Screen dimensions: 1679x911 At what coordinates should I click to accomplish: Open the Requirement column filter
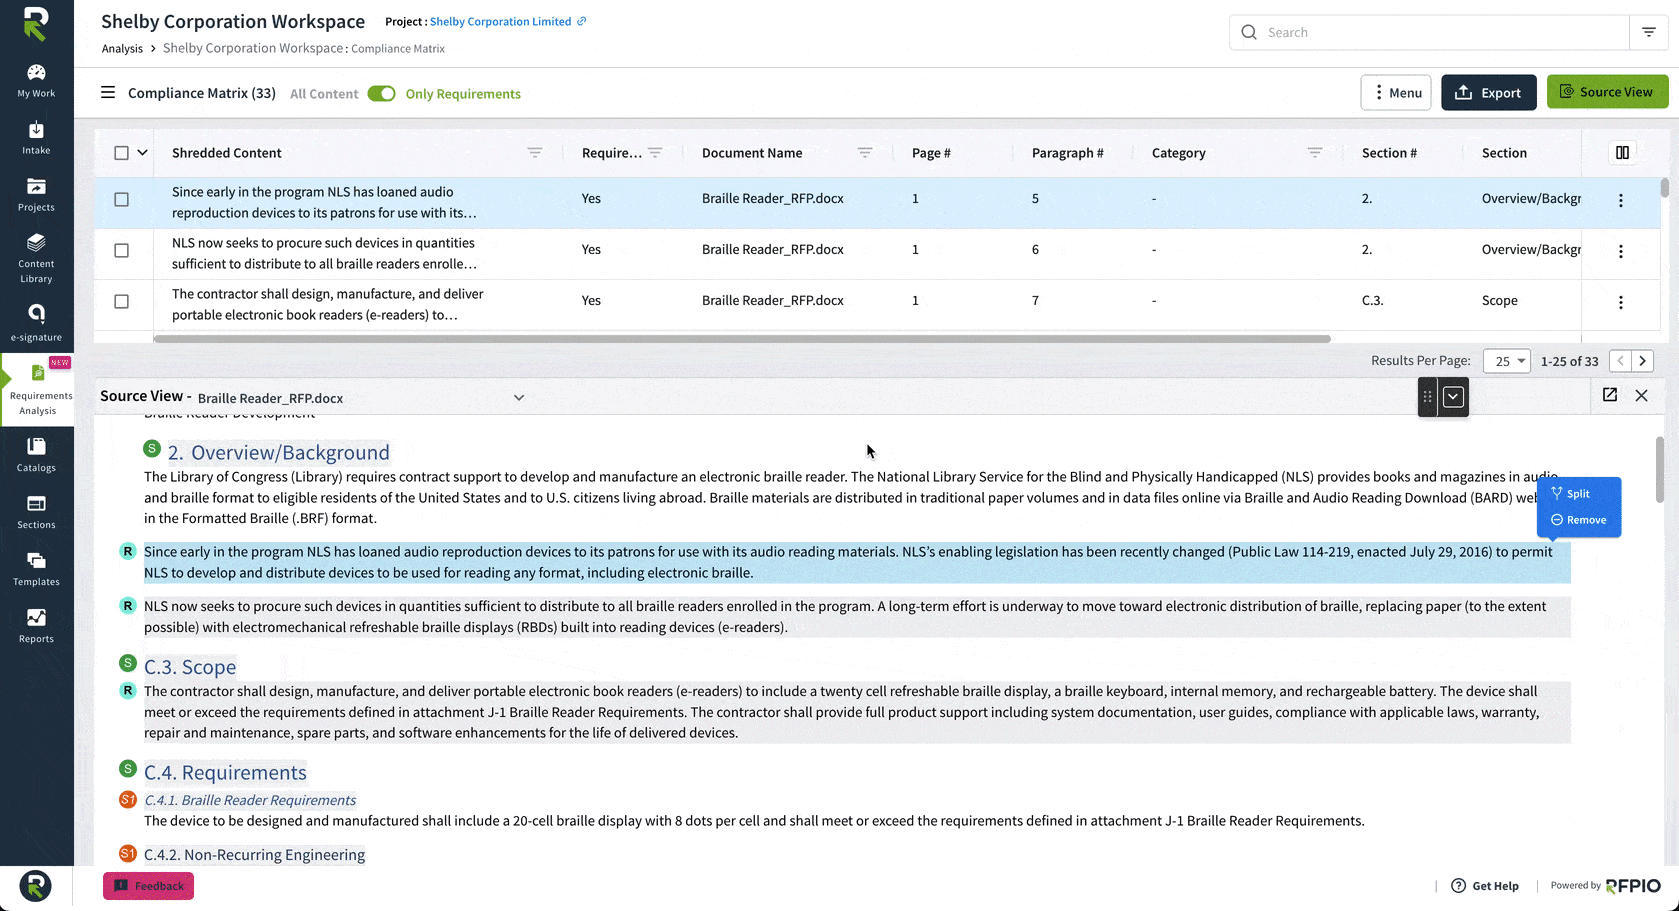[655, 153]
